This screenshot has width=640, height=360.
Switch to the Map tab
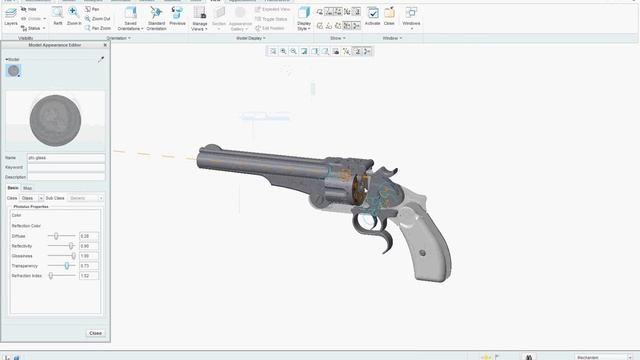[27, 188]
